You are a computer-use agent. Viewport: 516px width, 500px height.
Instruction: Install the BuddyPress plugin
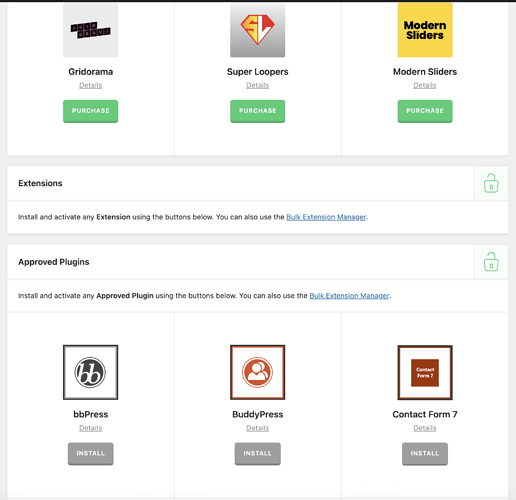pyautogui.click(x=257, y=454)
